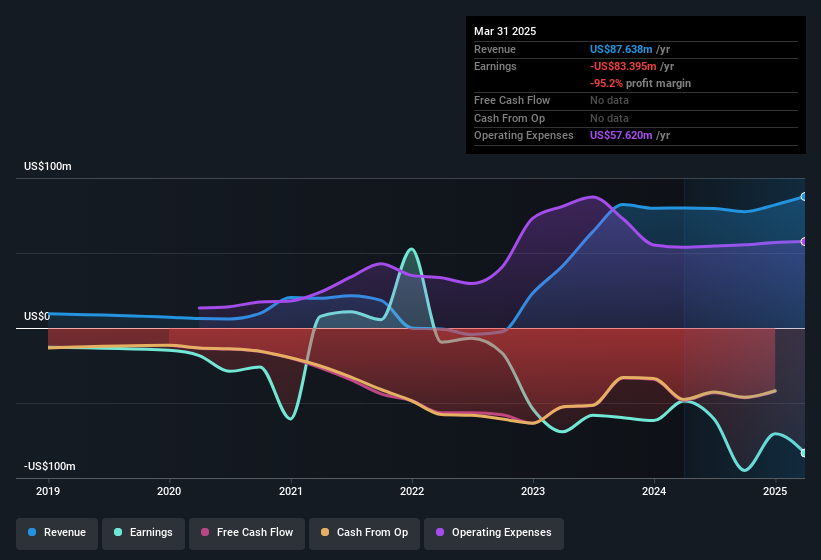
Task: Click the US$87.638m revenue value
Action: 621,49
